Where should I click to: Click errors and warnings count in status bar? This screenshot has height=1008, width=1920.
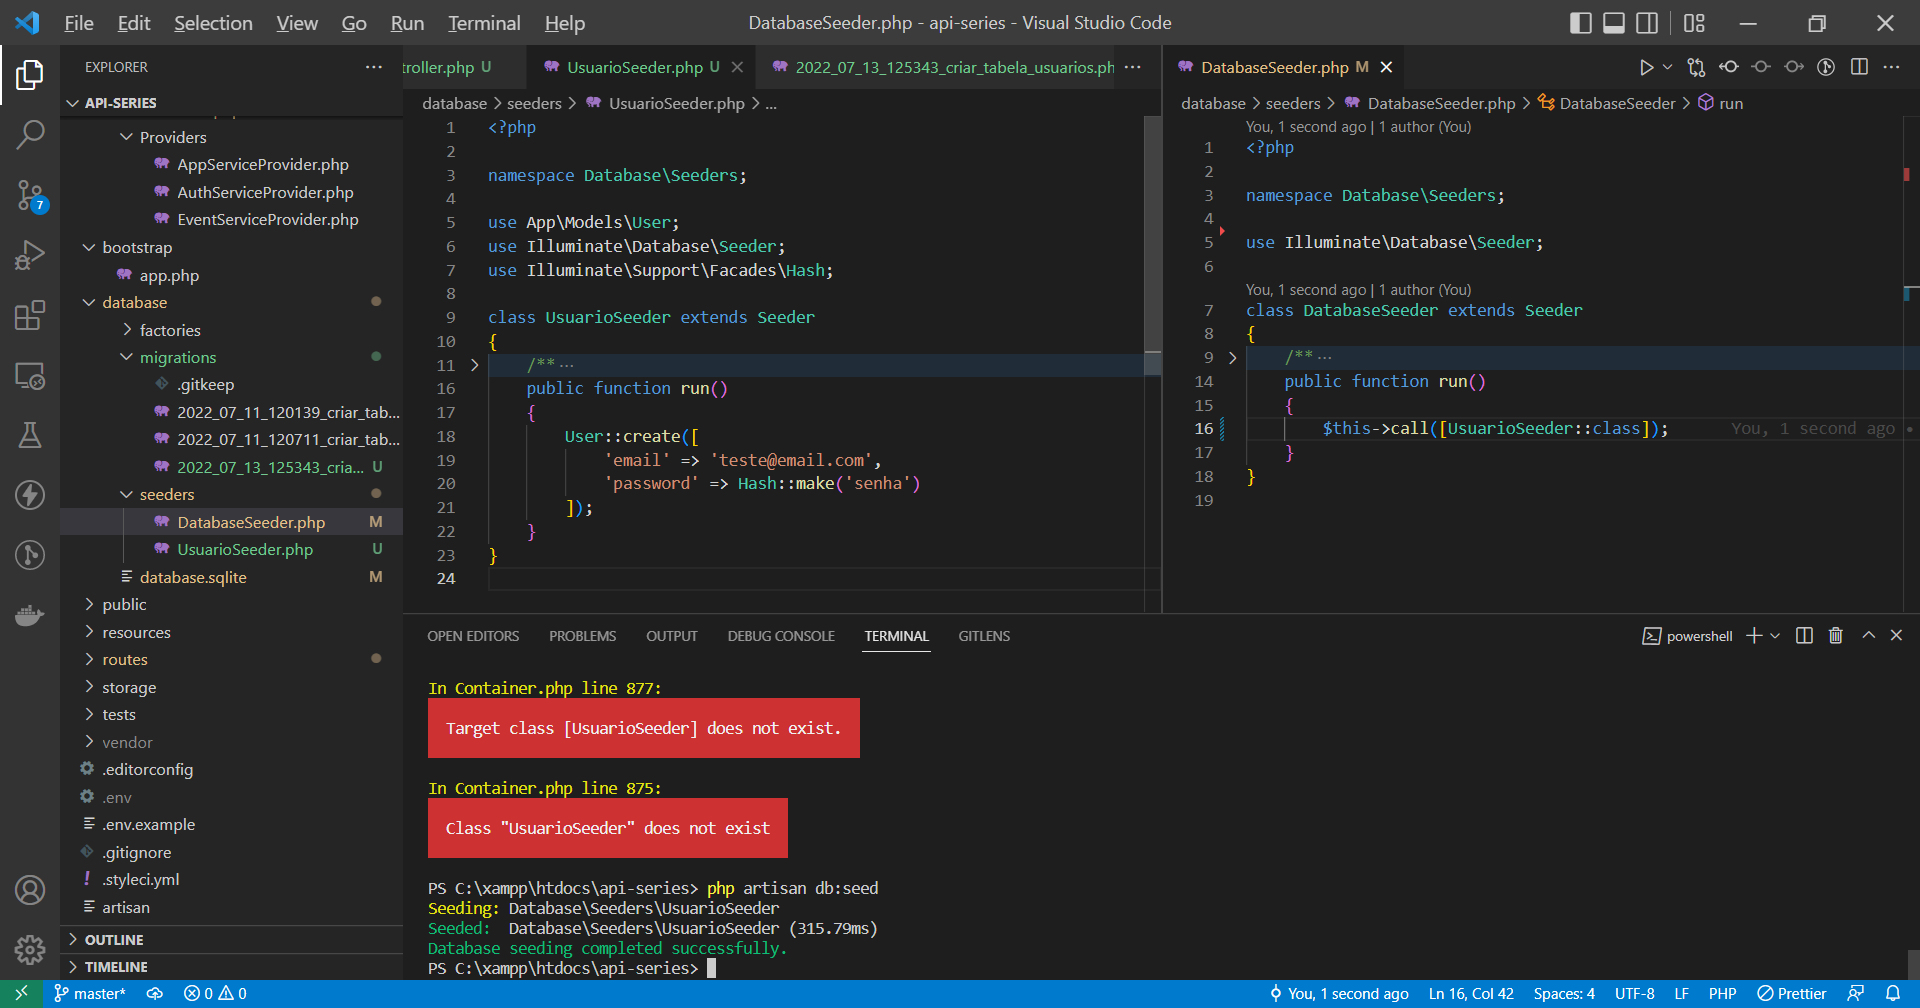coord(215,993)
